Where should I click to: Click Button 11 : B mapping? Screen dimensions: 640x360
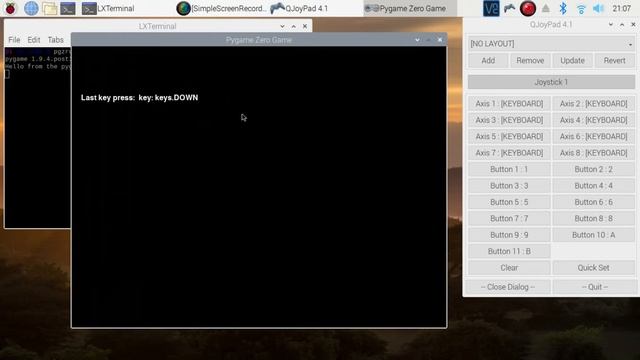click(x=509, y=251)
